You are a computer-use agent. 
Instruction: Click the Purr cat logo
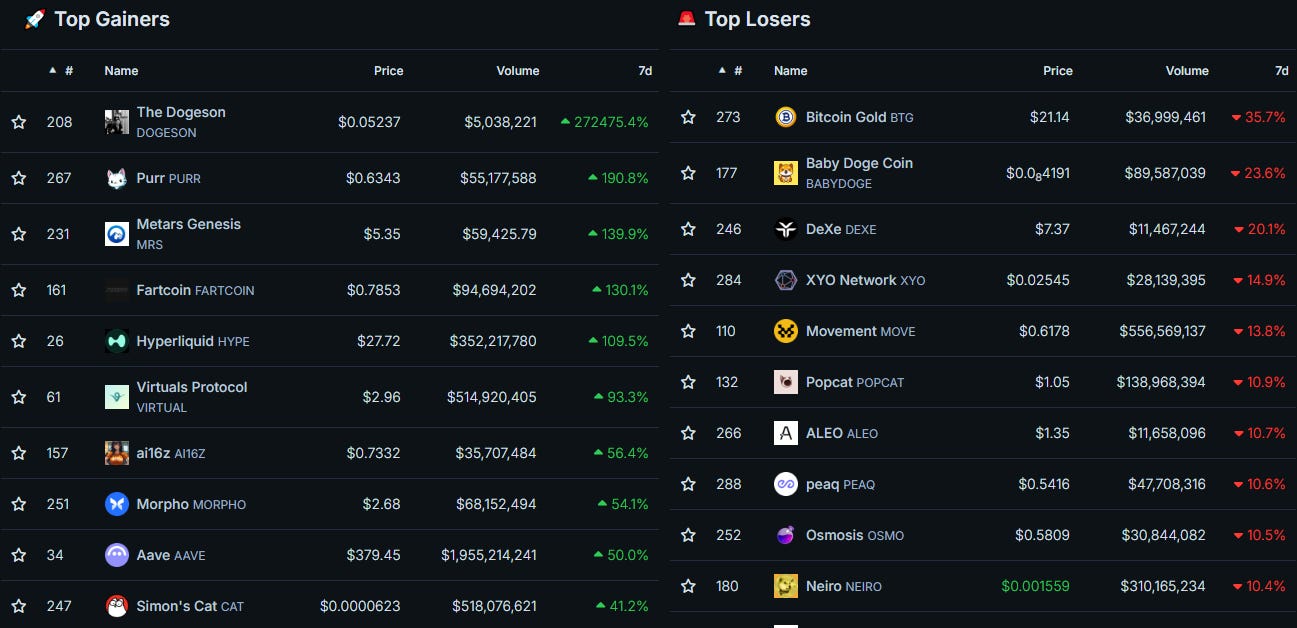(x=117, y=178)
